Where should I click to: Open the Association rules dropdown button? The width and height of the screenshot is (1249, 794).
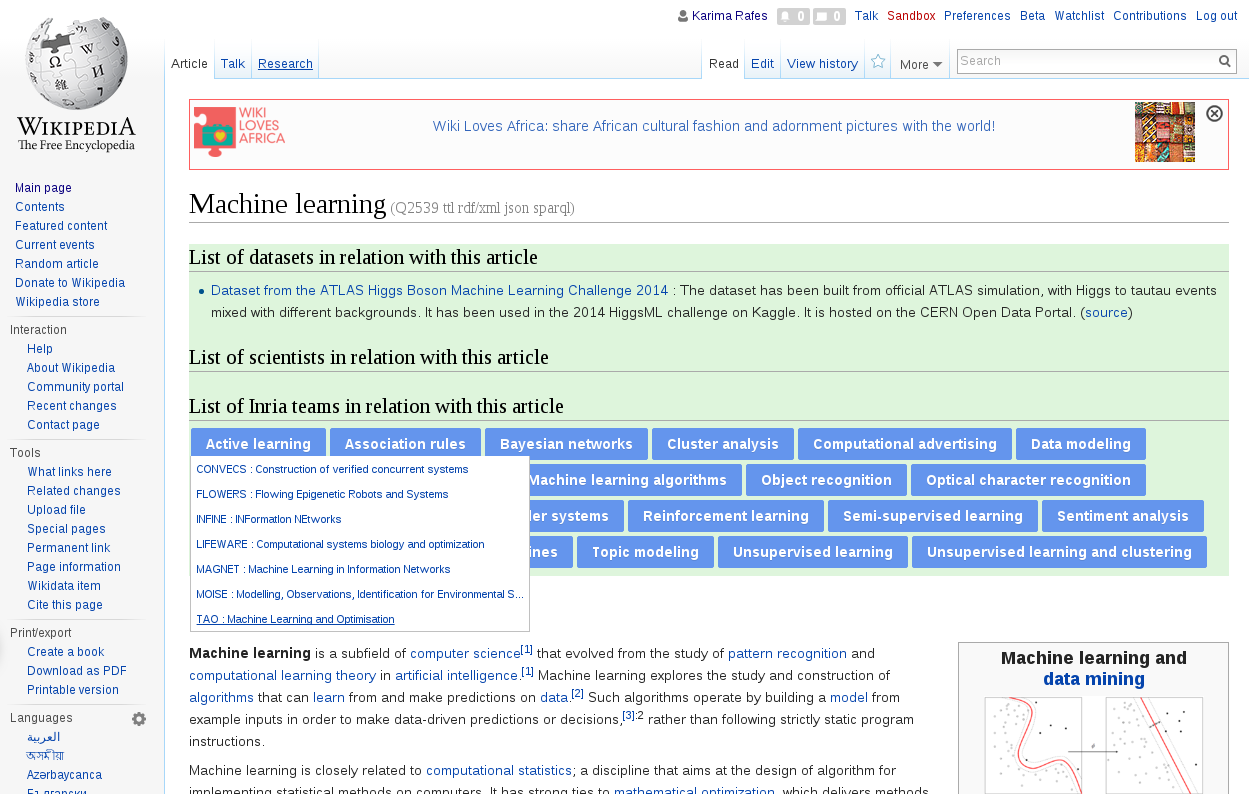(x=405, y=444)
